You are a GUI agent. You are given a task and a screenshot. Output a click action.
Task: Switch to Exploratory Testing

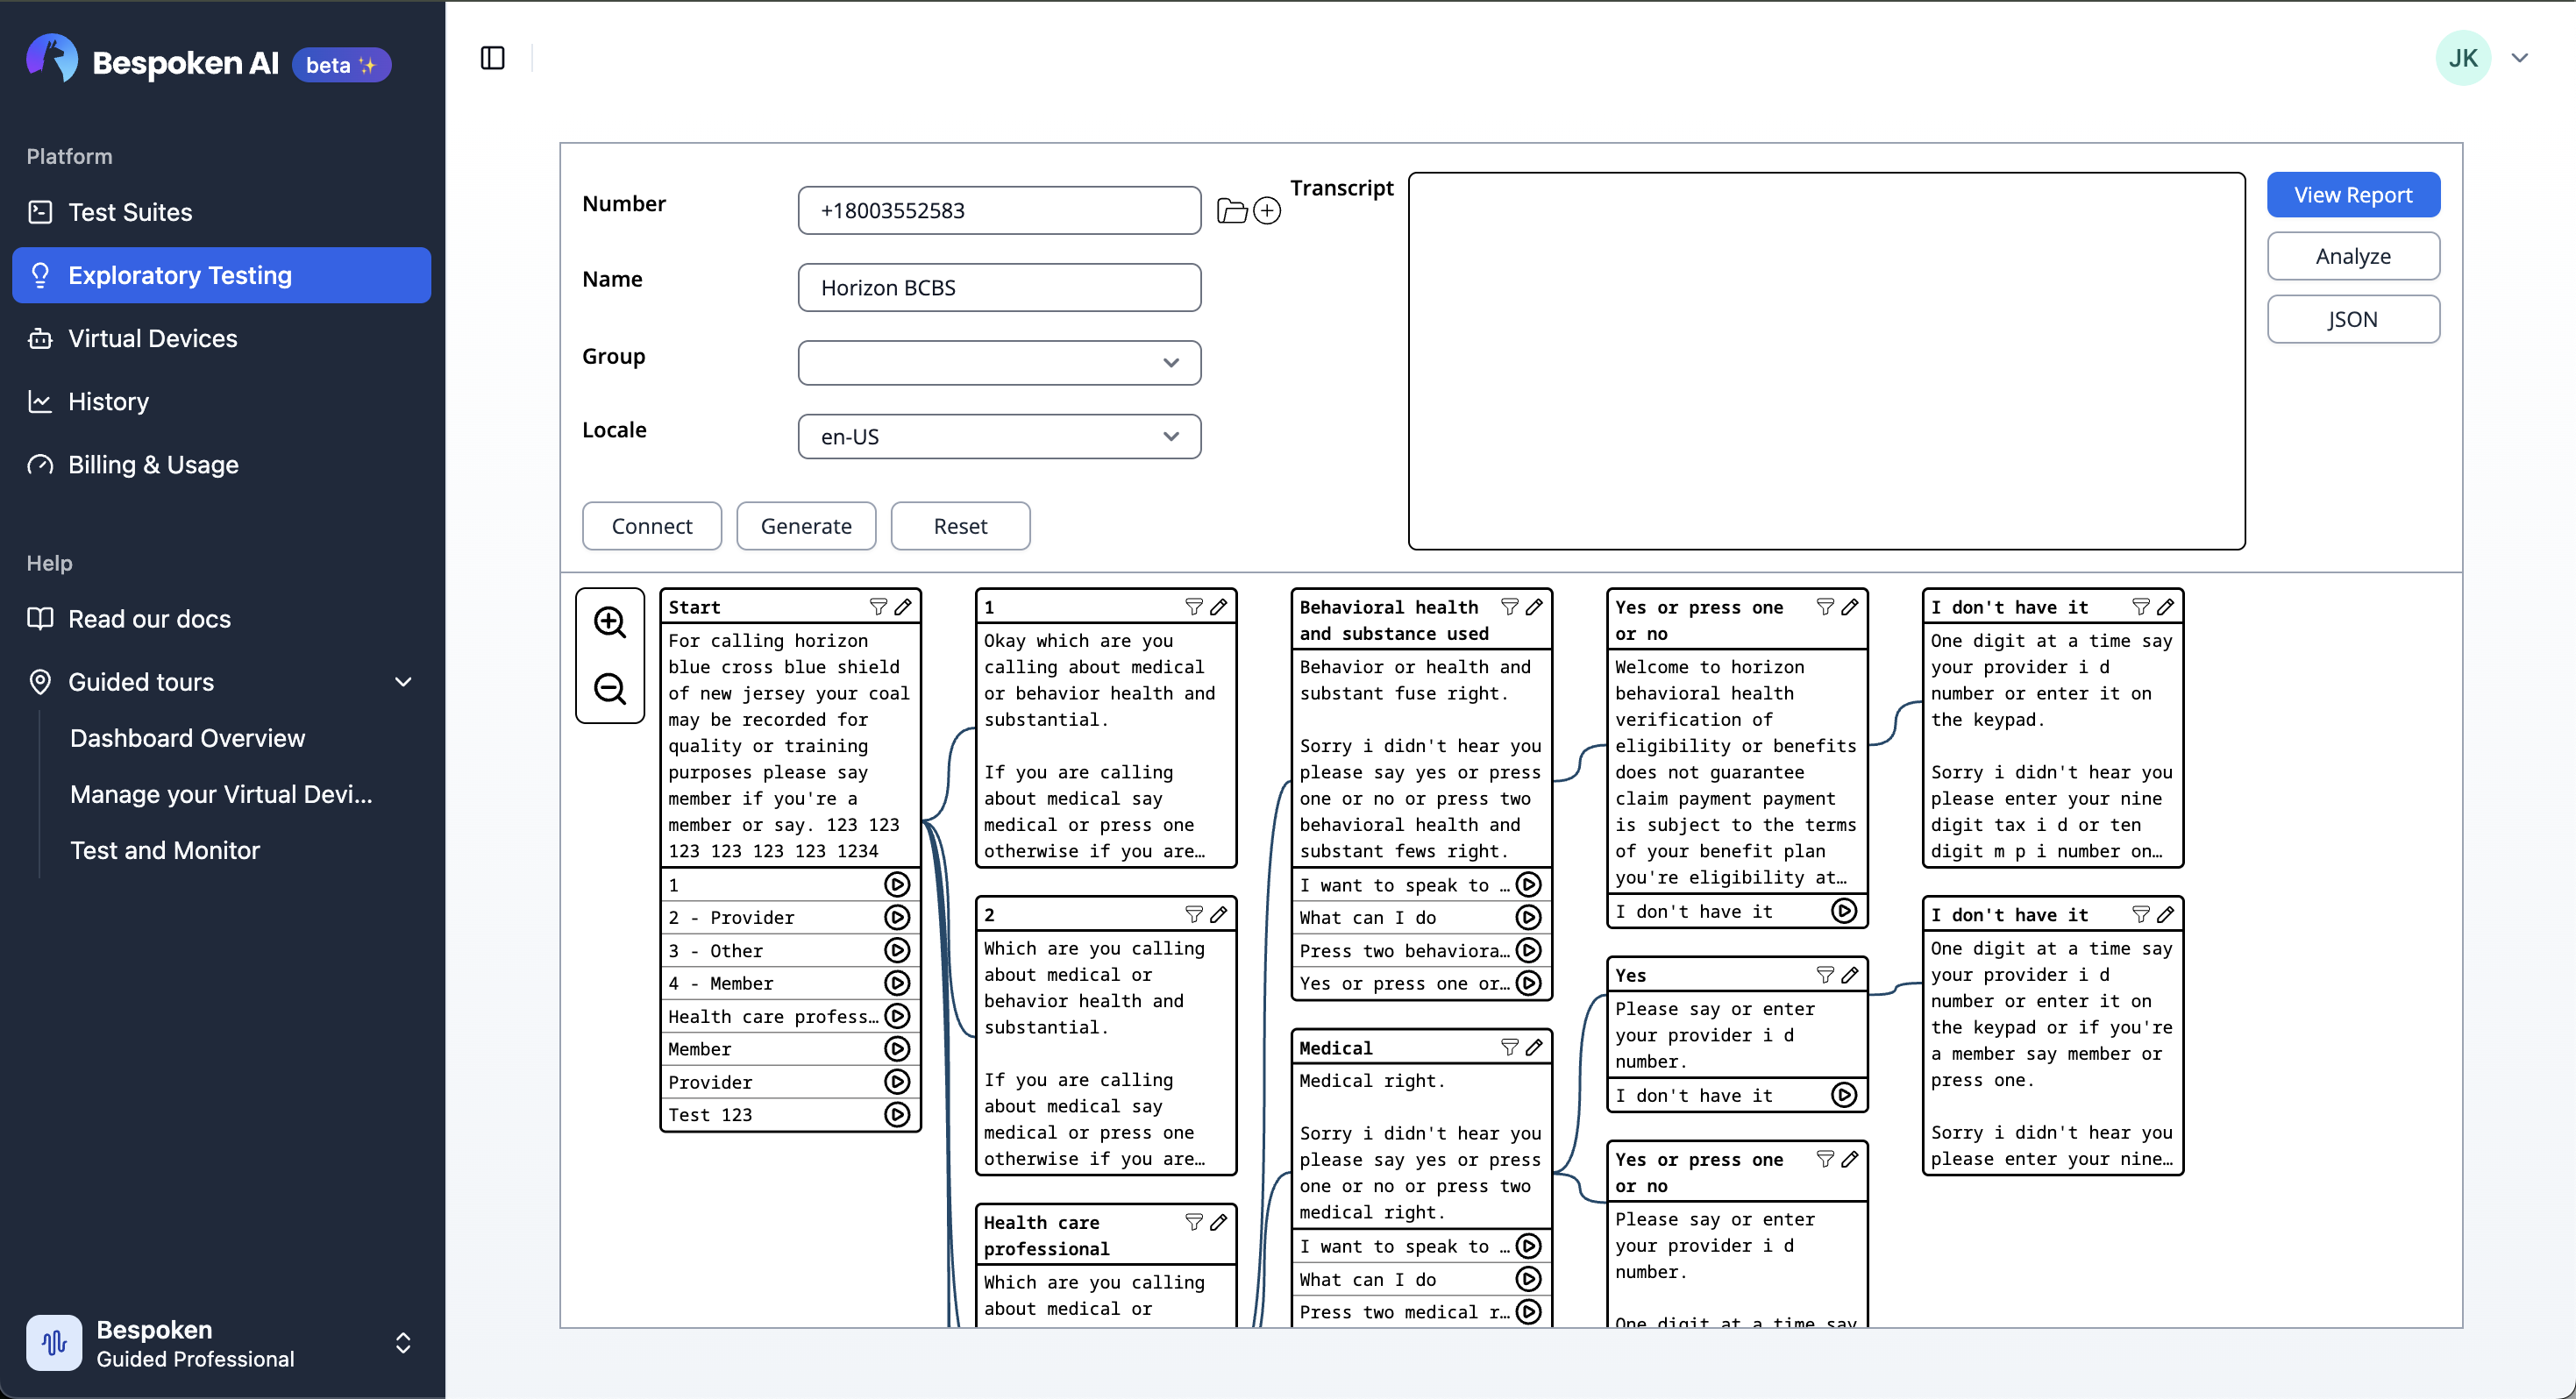tap(180, 275)
